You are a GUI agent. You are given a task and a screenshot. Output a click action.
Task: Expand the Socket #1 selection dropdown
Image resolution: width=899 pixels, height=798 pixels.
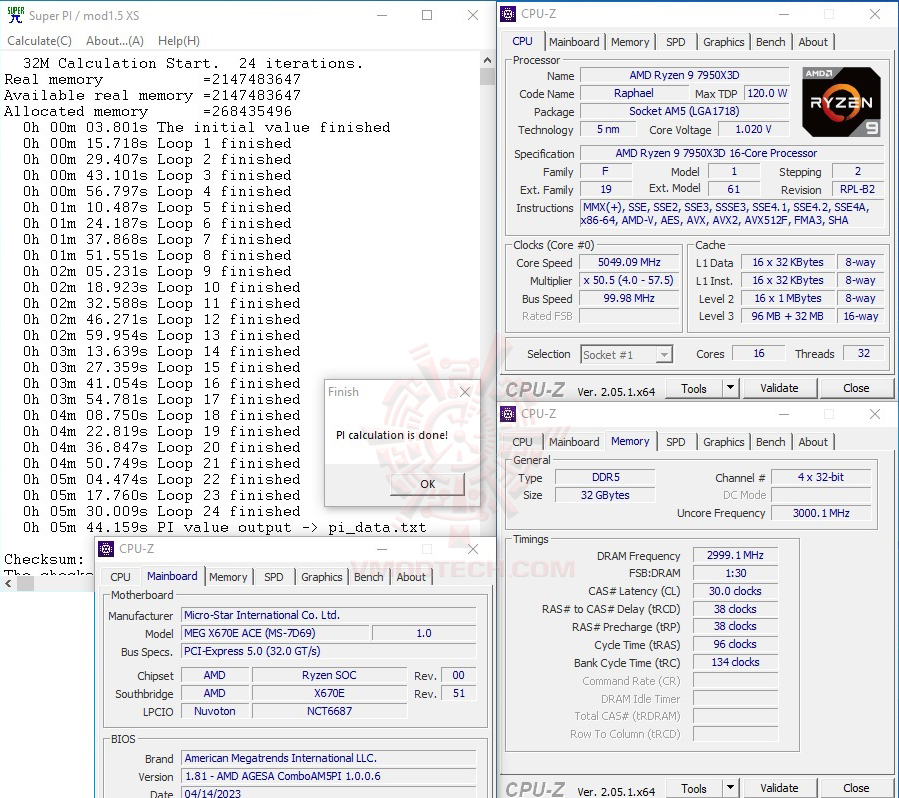click(664, 355)
